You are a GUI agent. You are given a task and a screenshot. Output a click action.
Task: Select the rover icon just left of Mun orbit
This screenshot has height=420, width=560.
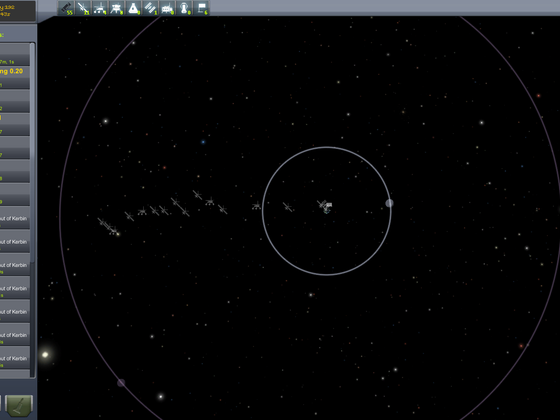[x=256, y=206]
